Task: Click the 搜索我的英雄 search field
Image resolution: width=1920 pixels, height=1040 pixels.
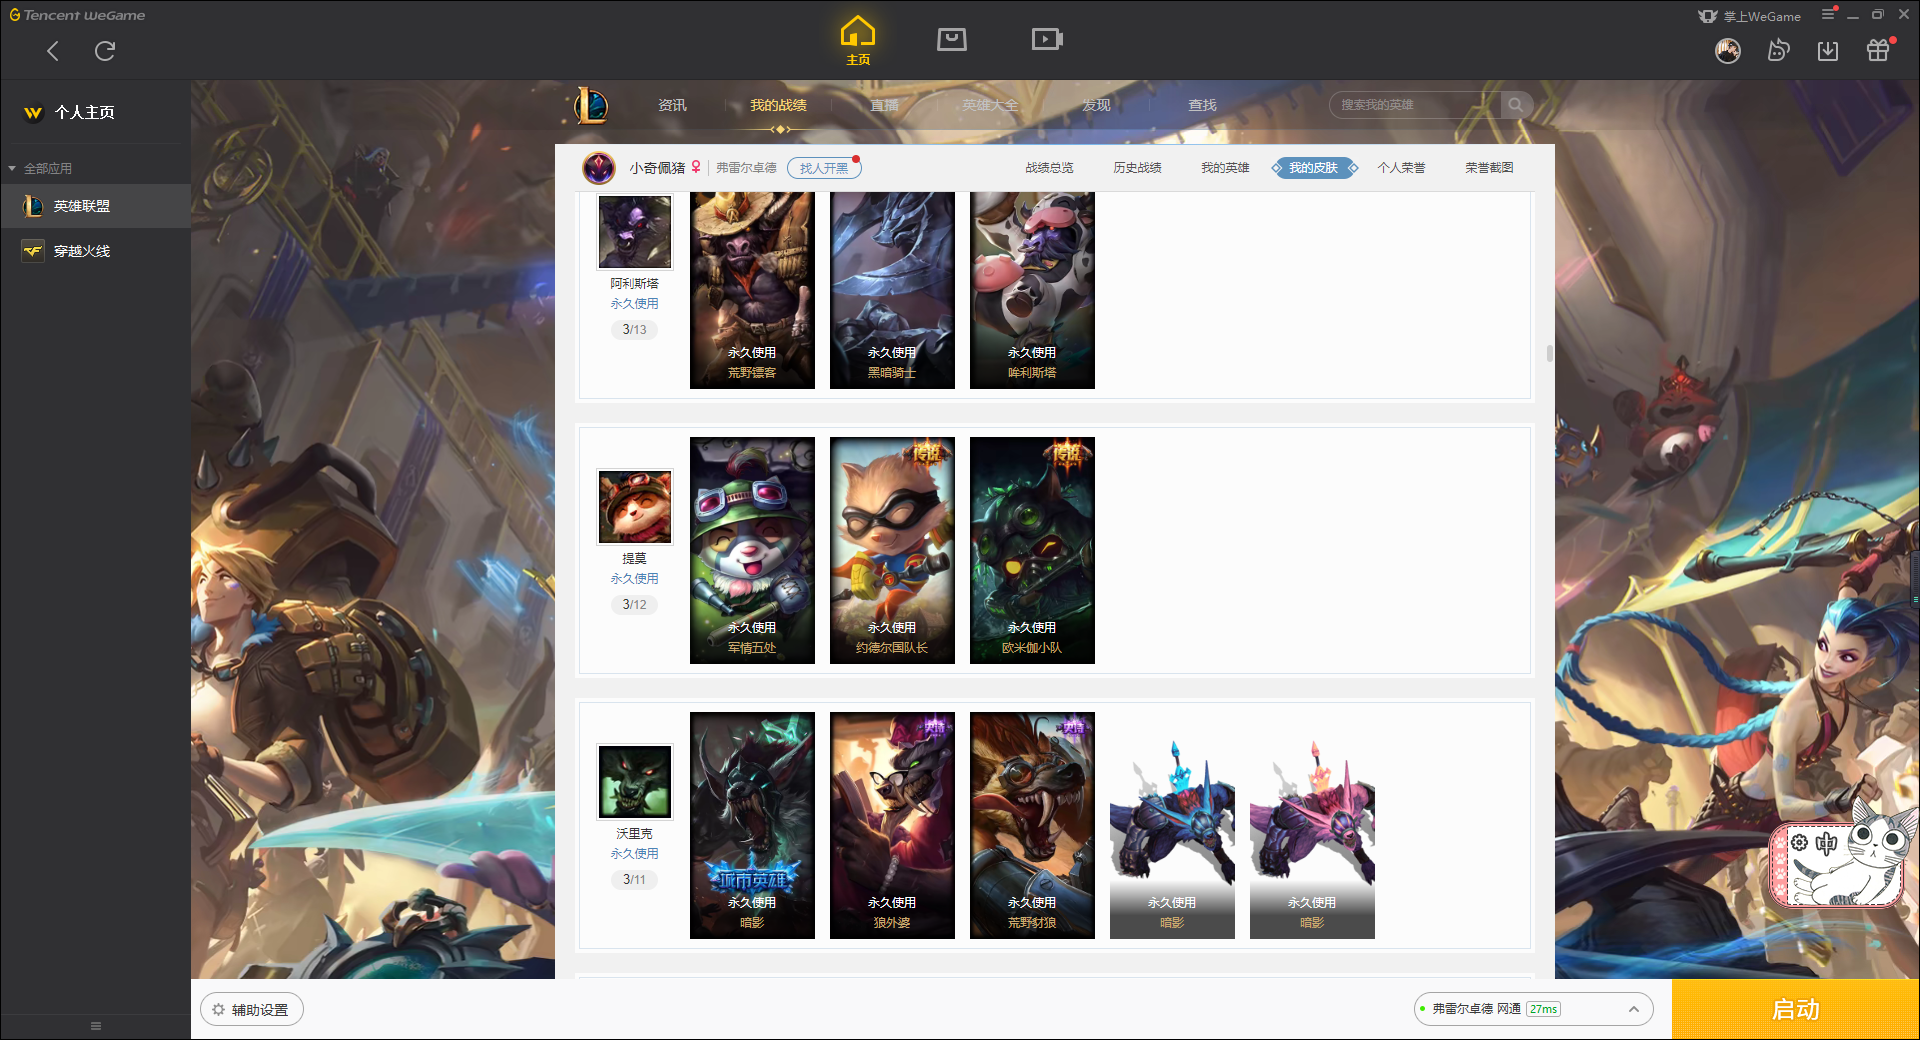Action: coord(1414,105)
